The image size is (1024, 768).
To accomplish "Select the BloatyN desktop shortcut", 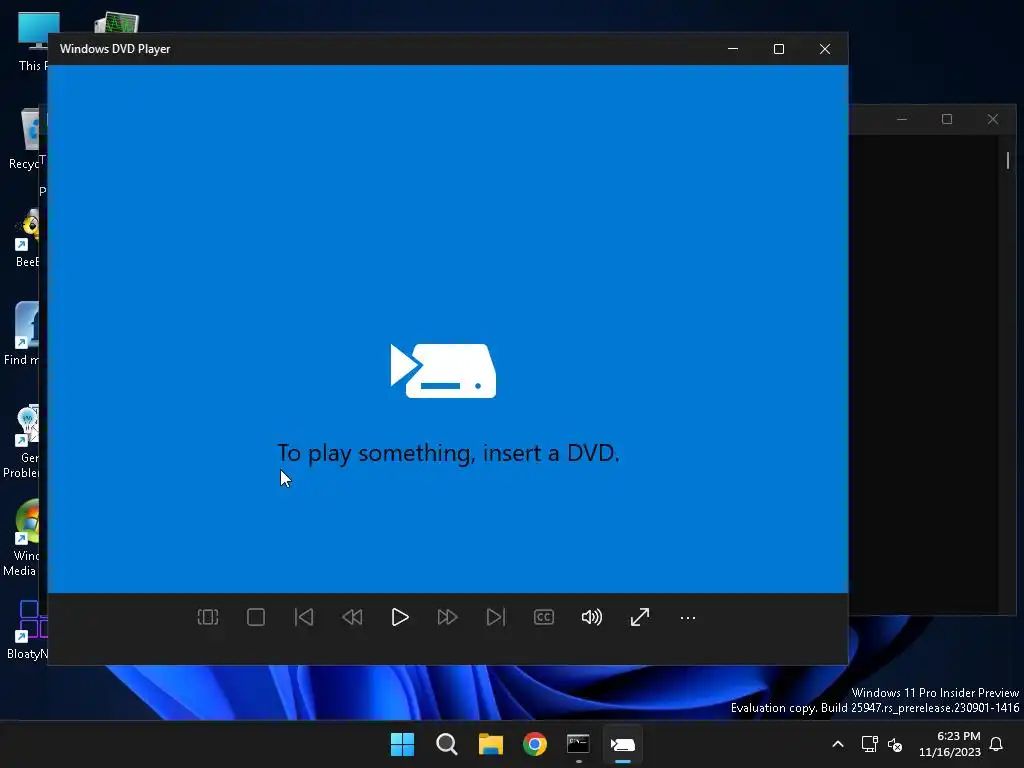I will tap(26, 630).
